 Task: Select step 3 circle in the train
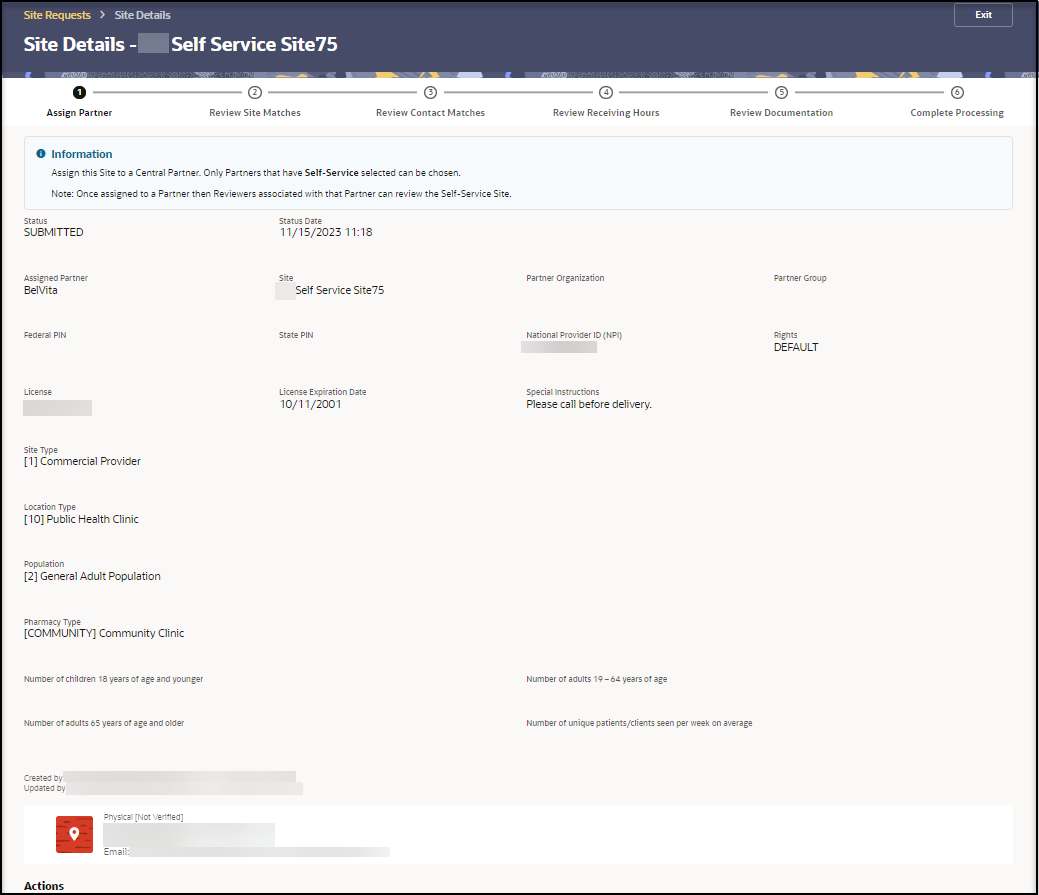coord(431,92)
